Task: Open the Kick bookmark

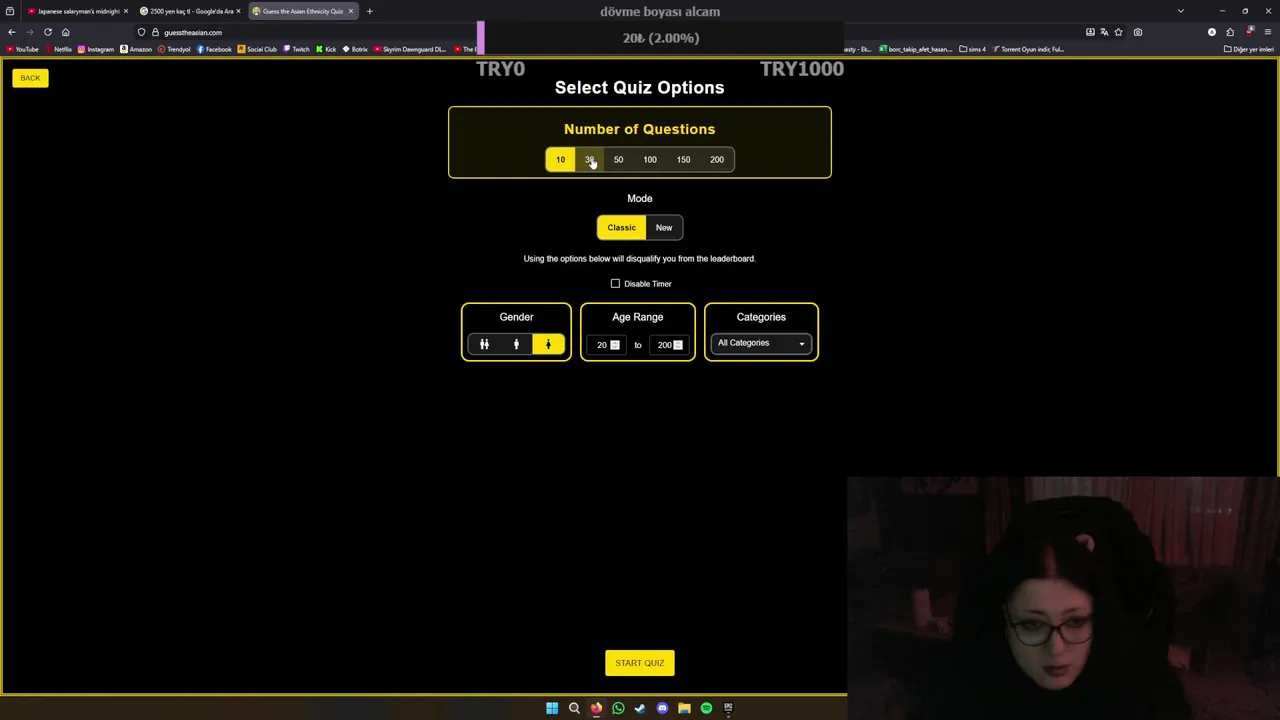Action: coord(326,49)
